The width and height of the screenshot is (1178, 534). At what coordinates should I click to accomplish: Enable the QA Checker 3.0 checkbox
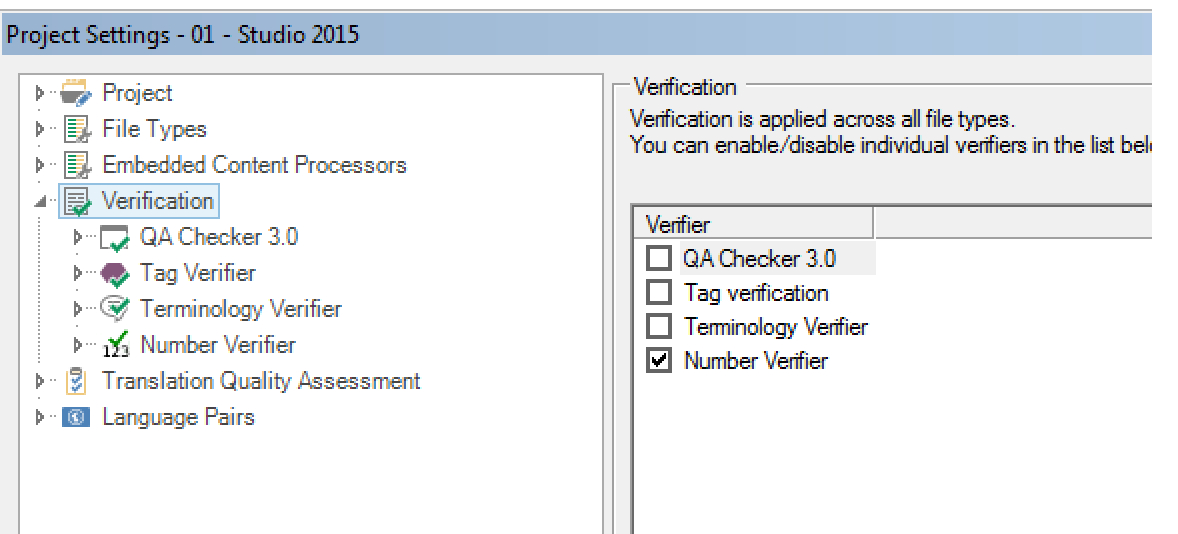(658, 259)
